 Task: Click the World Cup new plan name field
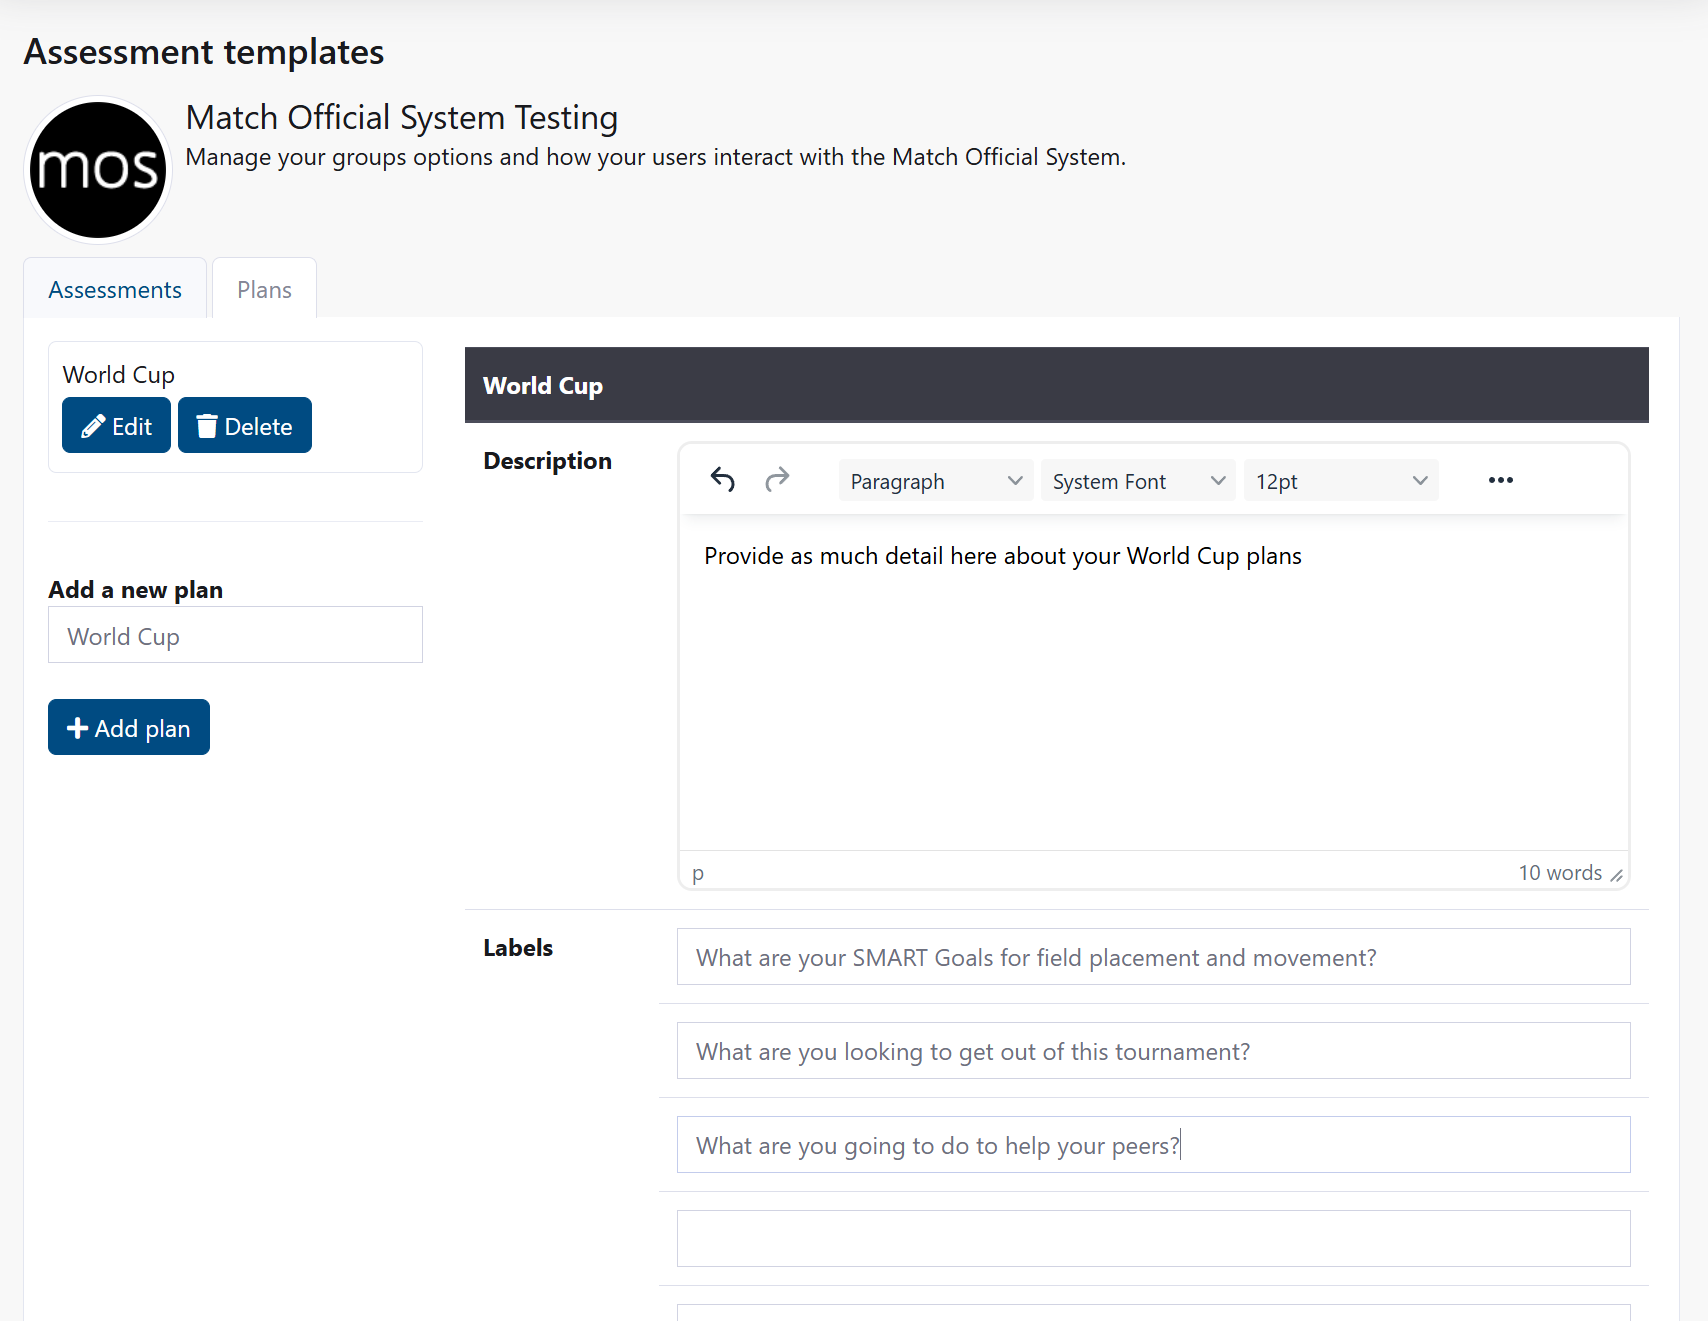pos(235,635)
